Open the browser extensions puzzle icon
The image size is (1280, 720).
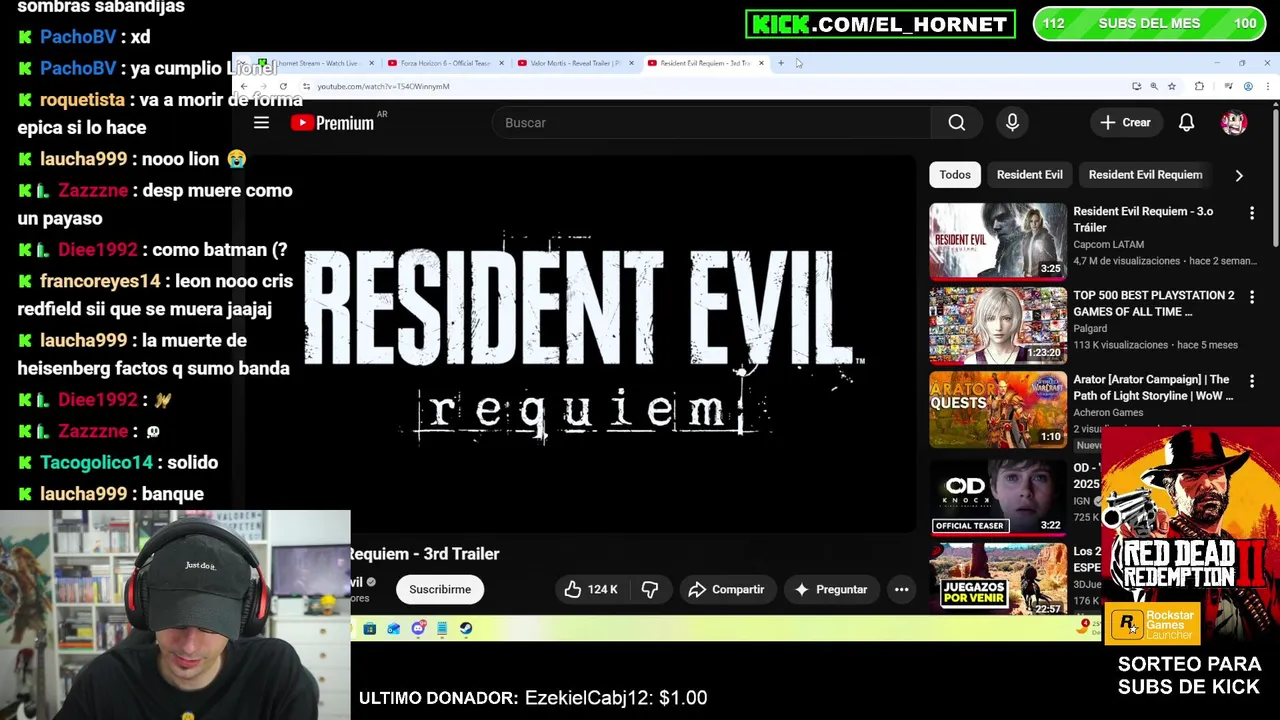pyautogui.click(x=1199, y=86)
